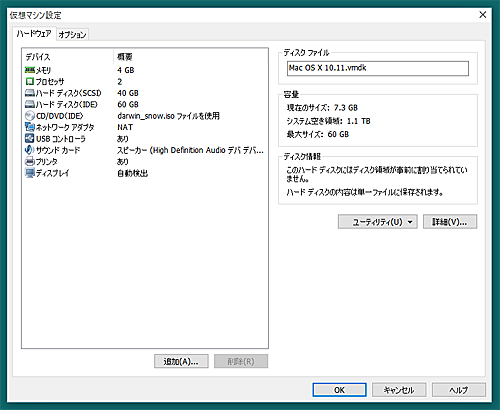Confirm settings with the OK button
The height and width of the screenshot is (410, 500).
click(339, 390)
